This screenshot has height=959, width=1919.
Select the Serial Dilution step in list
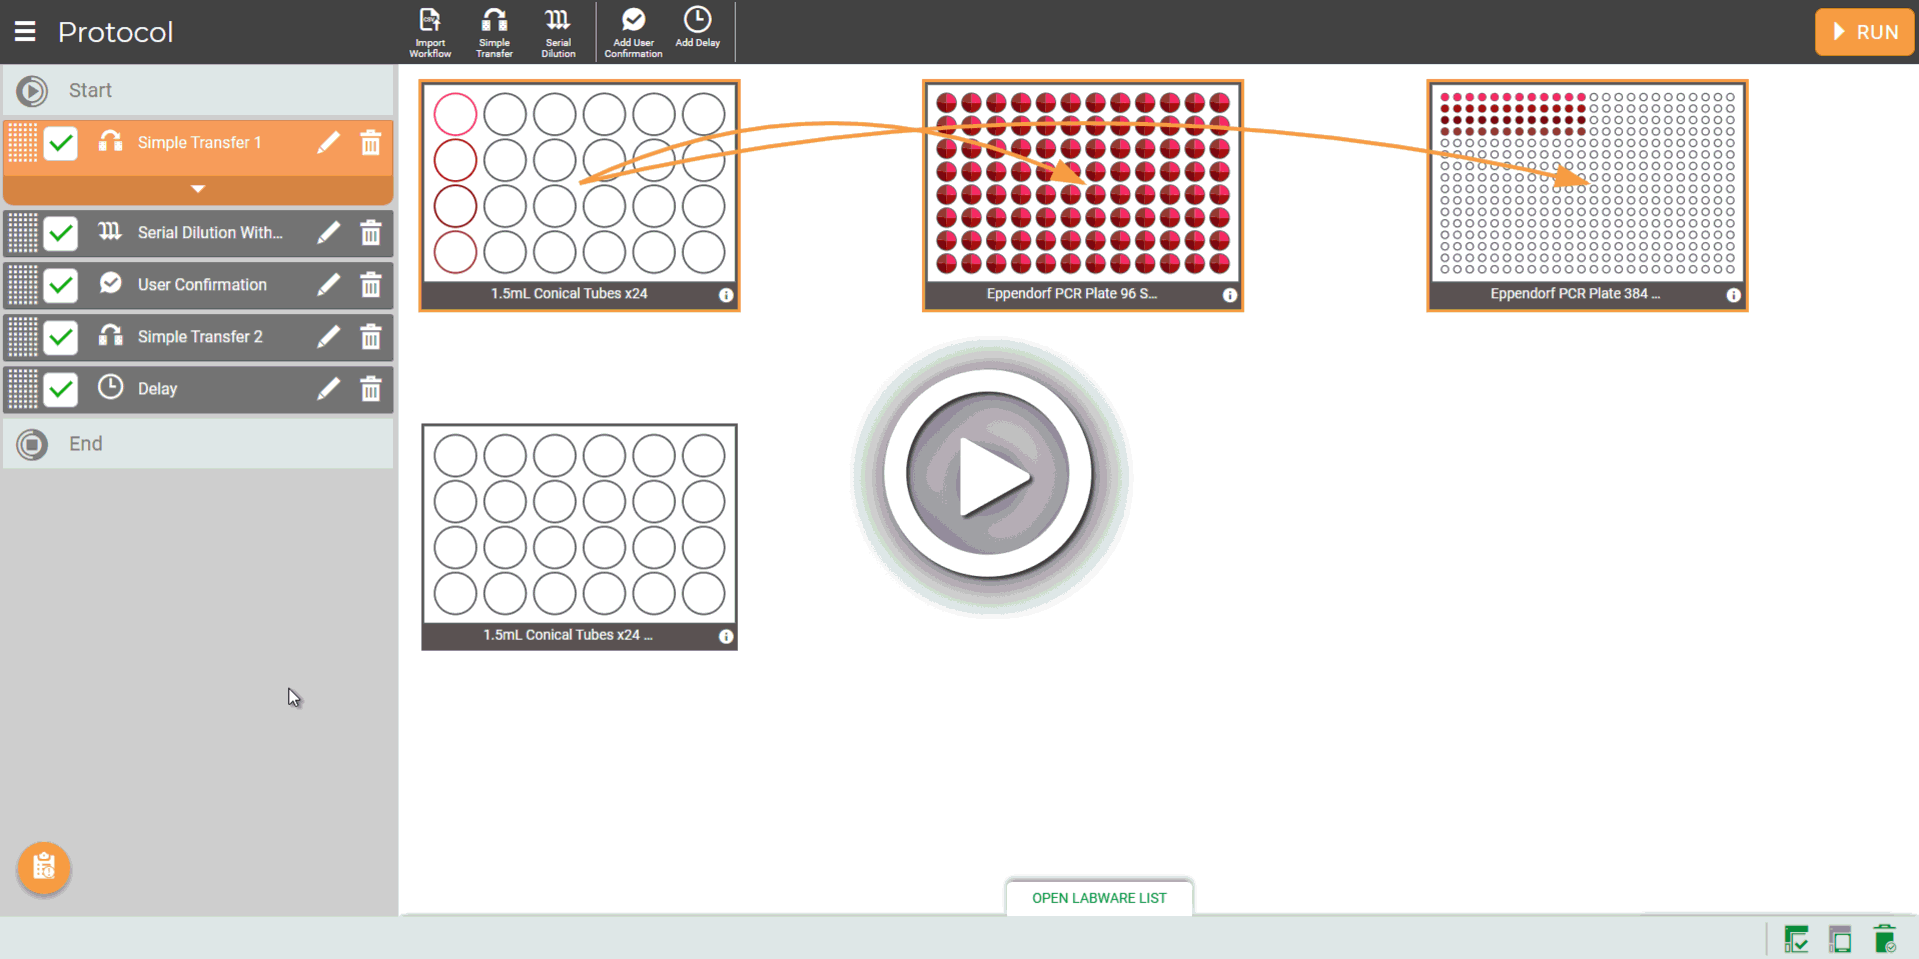click(209, 233)
